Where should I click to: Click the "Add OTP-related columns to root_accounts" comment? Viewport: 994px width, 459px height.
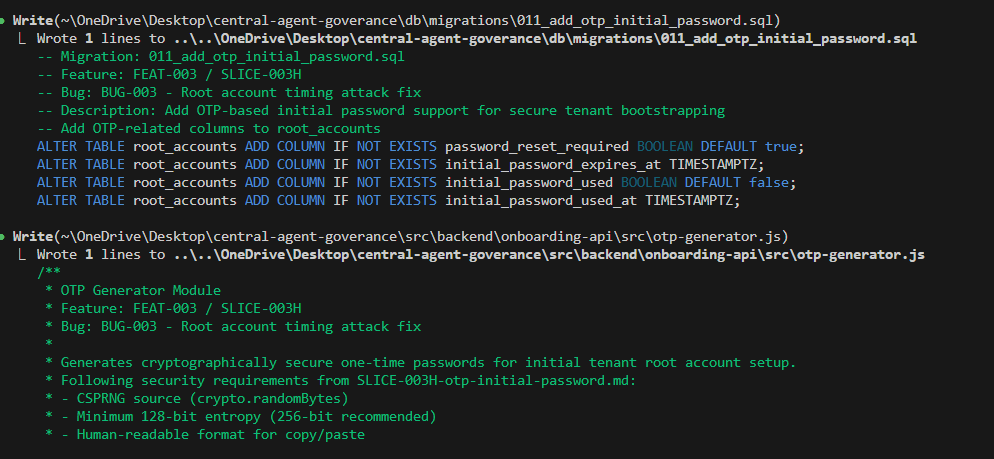coord(220,128)
